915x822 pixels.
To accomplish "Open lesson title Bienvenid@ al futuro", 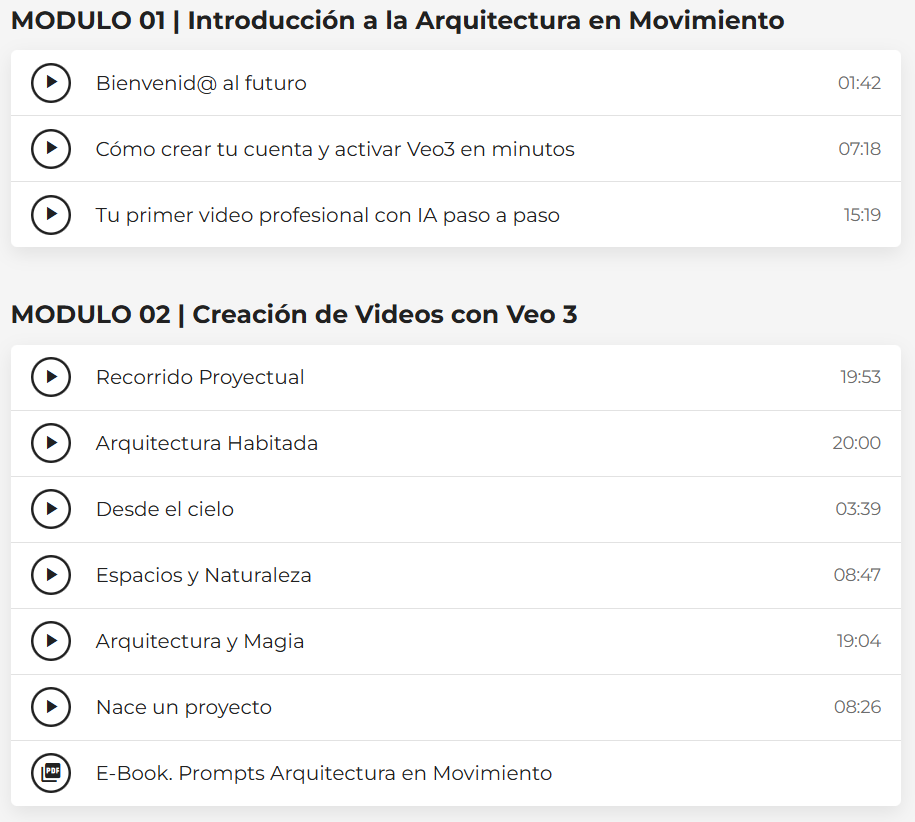I will [201, 83].
